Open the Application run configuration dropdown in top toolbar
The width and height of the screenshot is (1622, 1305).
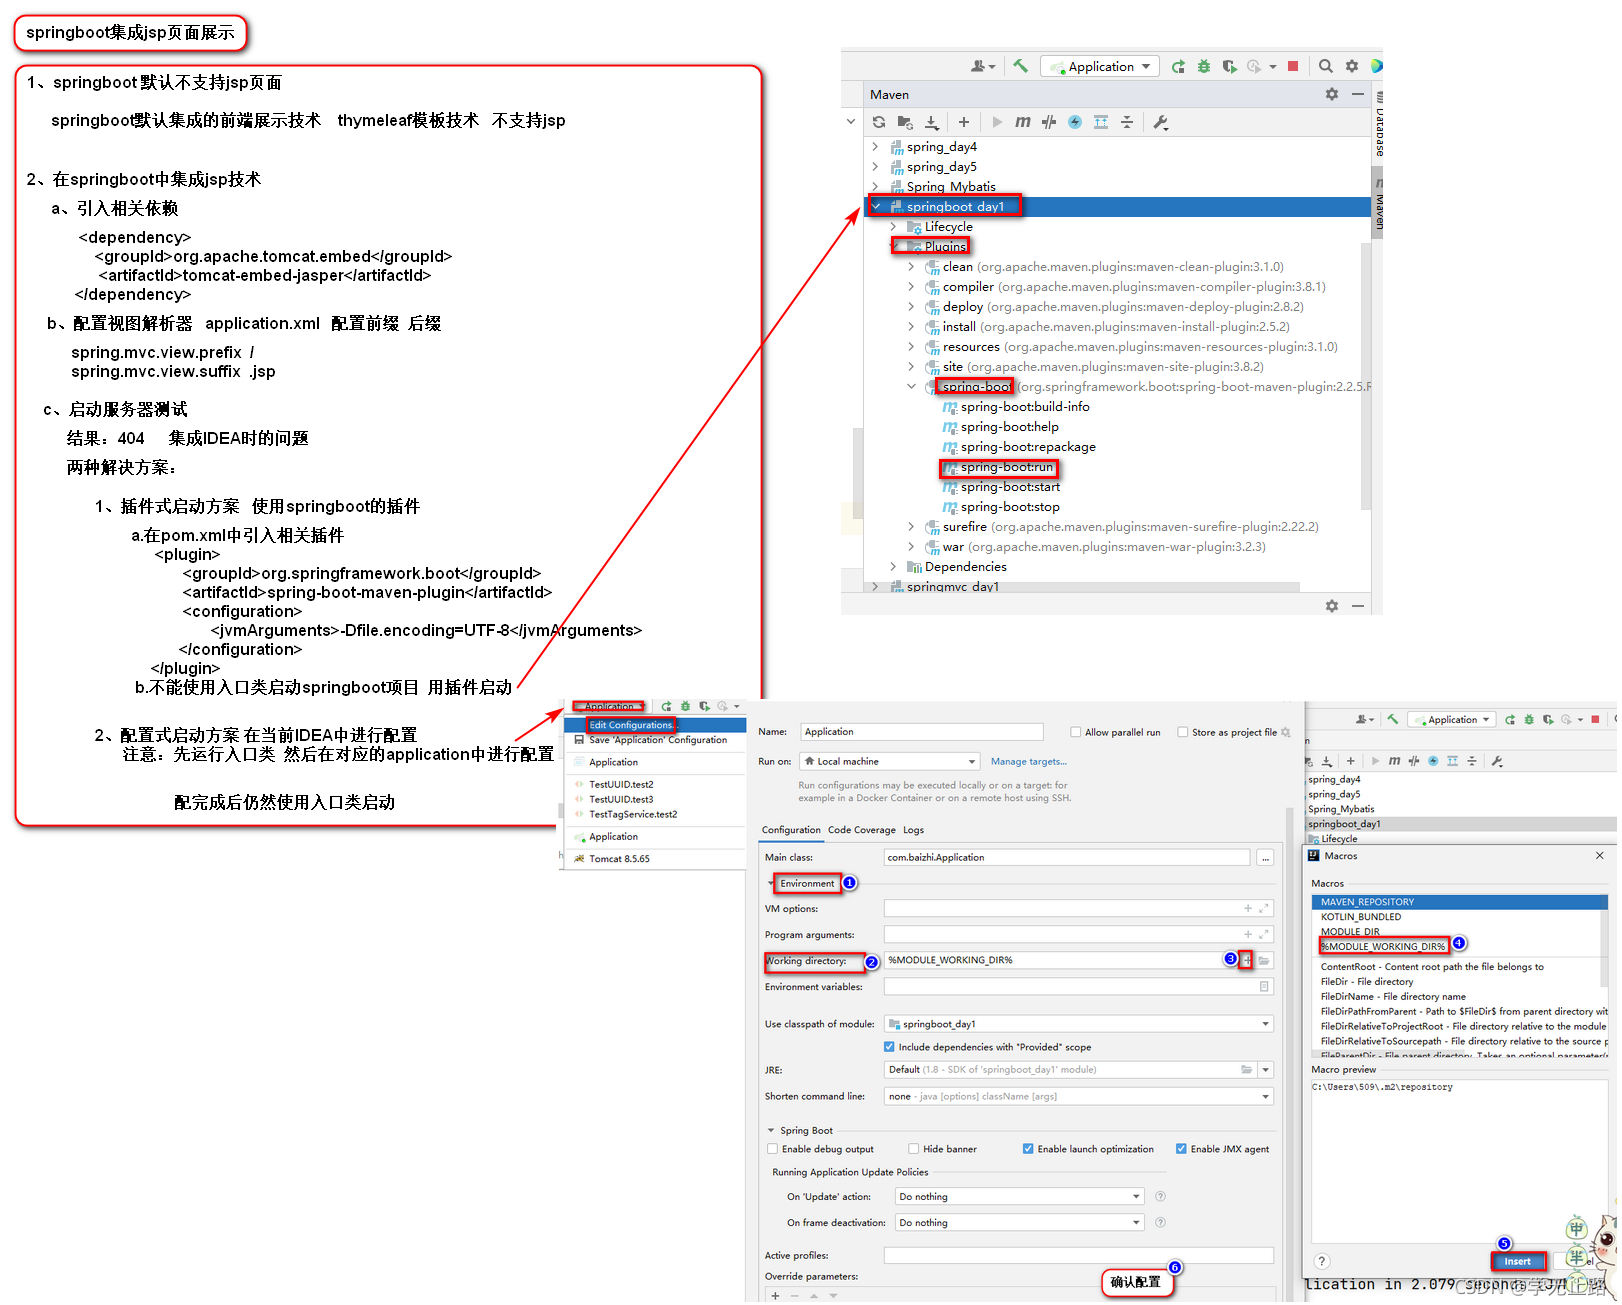(1101, 66)
